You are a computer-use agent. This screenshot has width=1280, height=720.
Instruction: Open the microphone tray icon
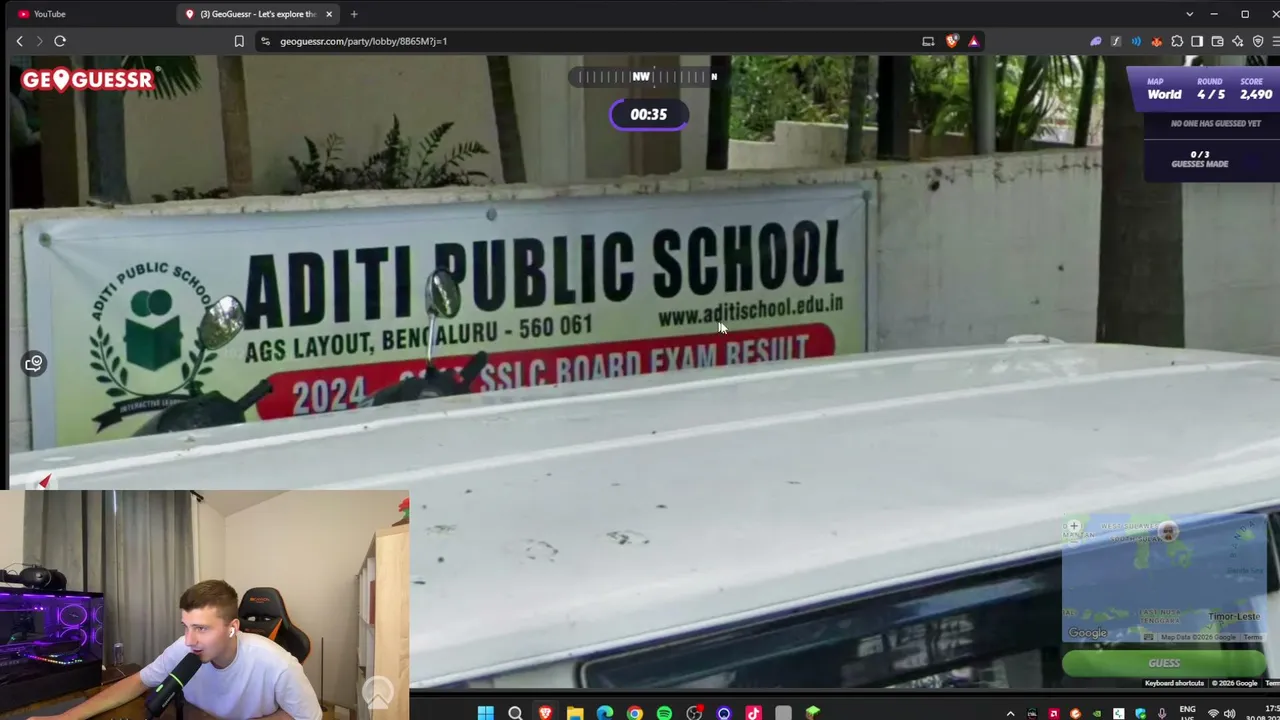[x=1162, y=713]
